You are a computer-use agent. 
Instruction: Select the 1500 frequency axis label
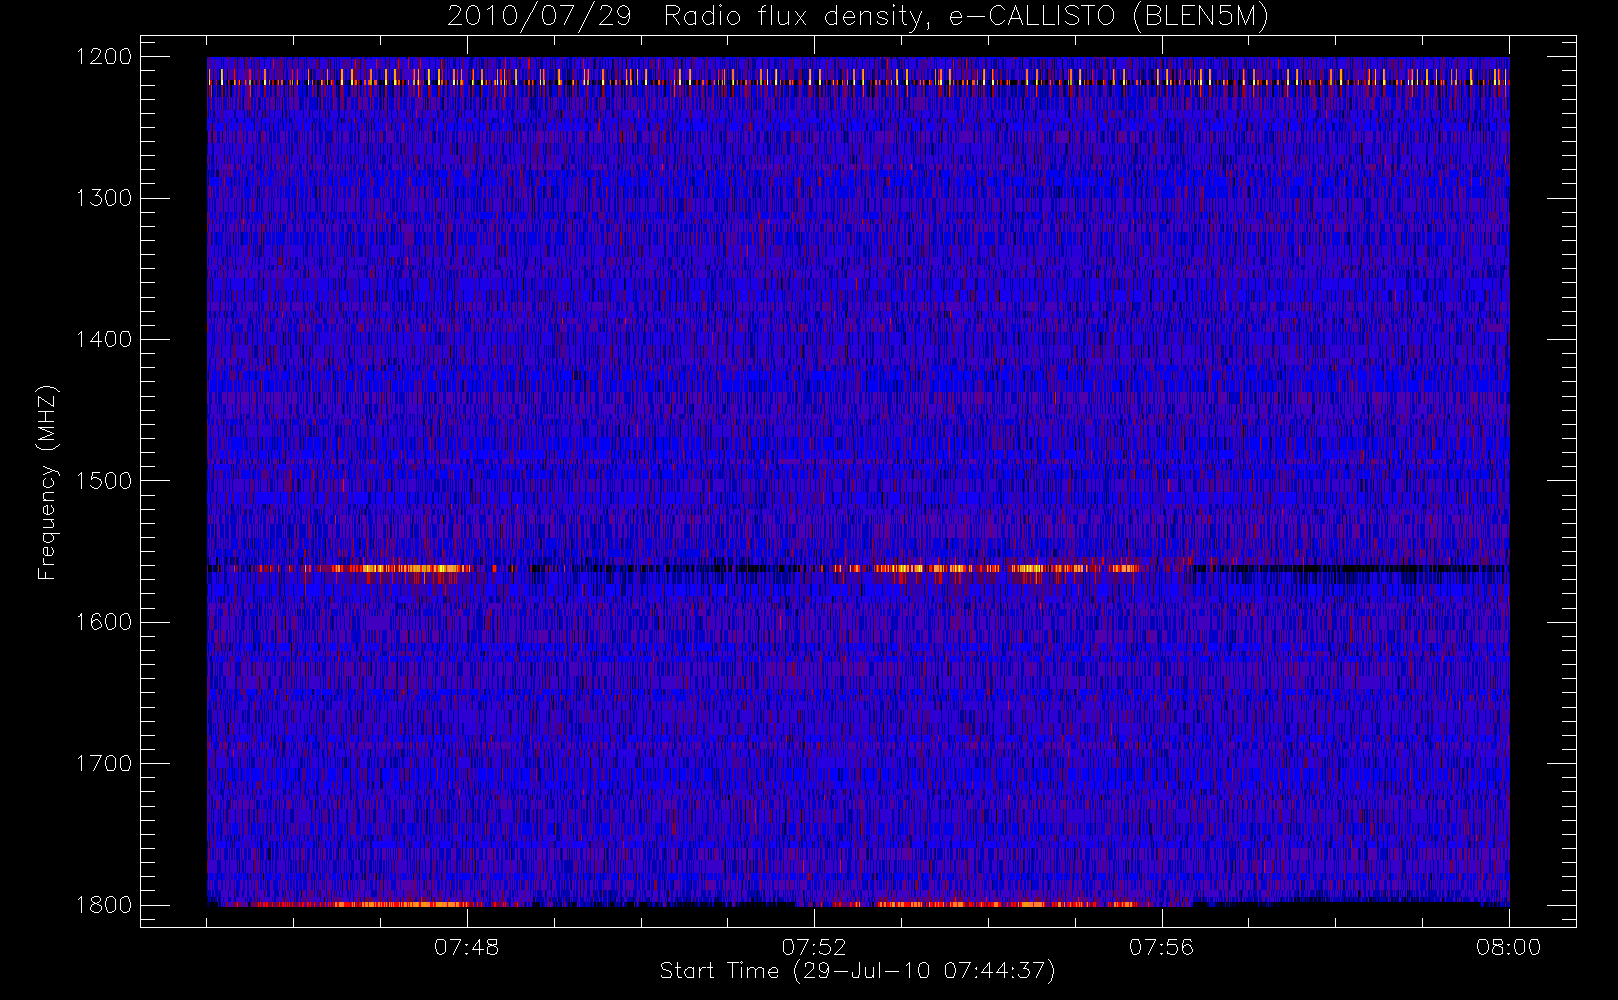(x=104, y=481)
